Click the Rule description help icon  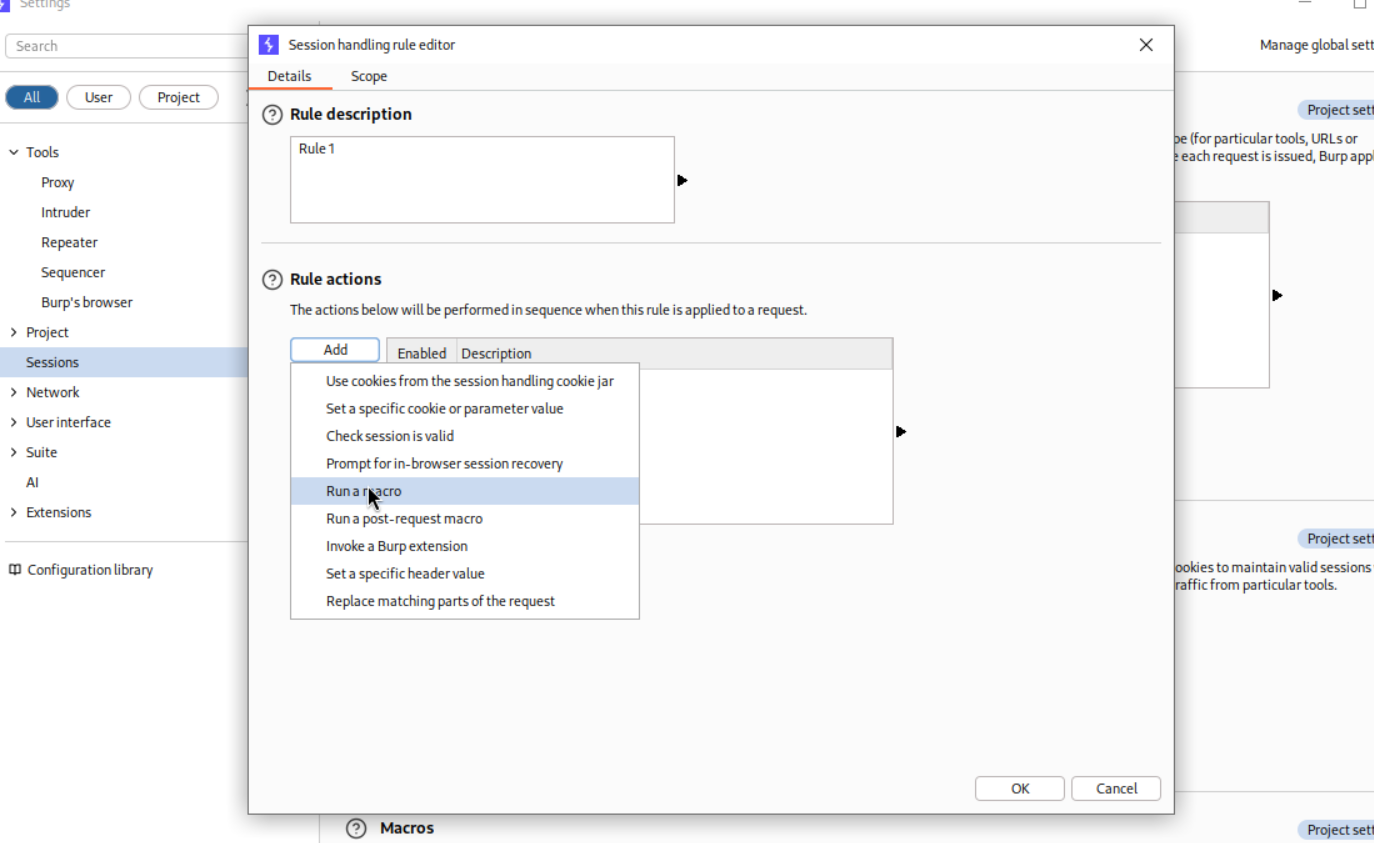pyautogui.click(x=272, y=115)
